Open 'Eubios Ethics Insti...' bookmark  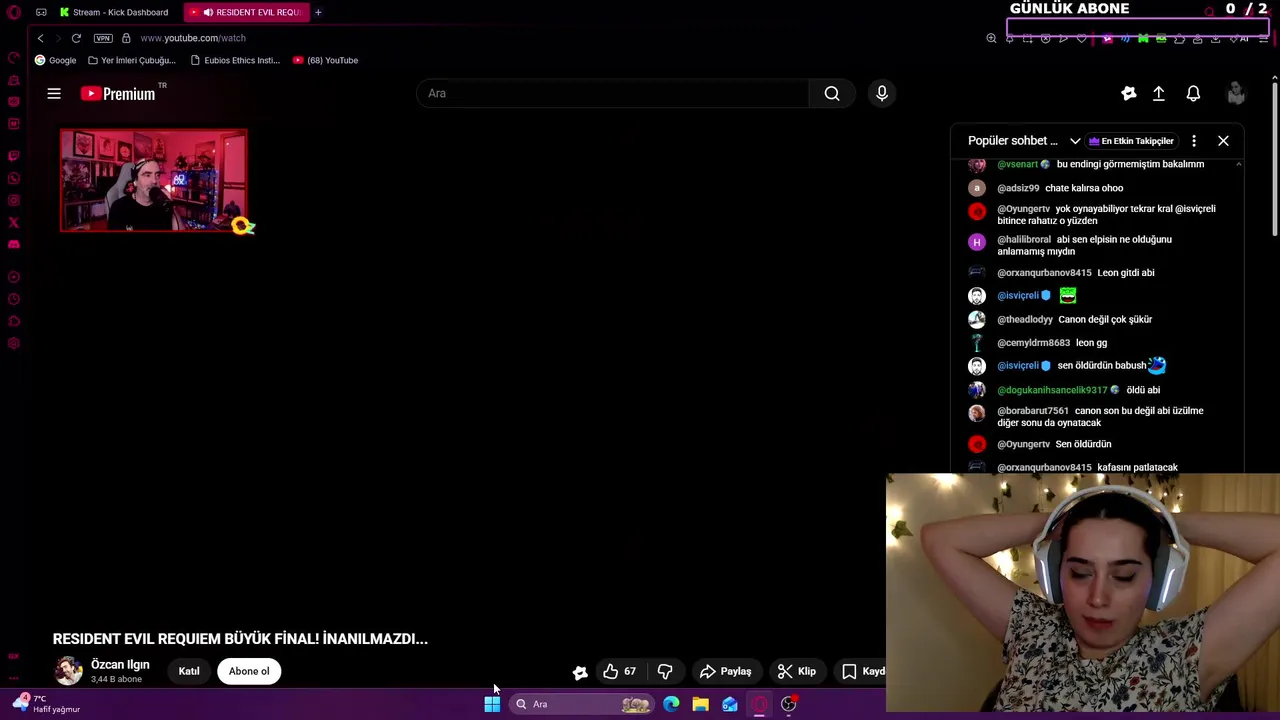235,60
